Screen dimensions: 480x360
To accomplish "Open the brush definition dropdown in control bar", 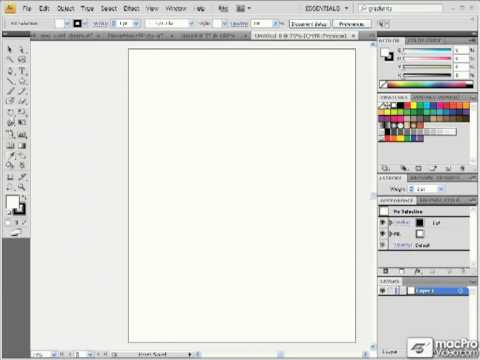I will click(191, 24).
